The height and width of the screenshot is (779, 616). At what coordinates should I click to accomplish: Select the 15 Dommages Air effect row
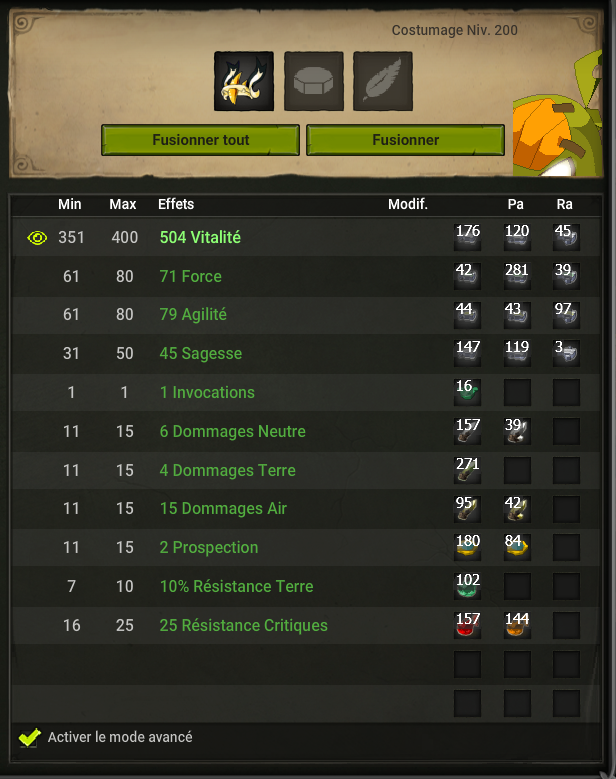pyautogui.click(x=306, y=509)
